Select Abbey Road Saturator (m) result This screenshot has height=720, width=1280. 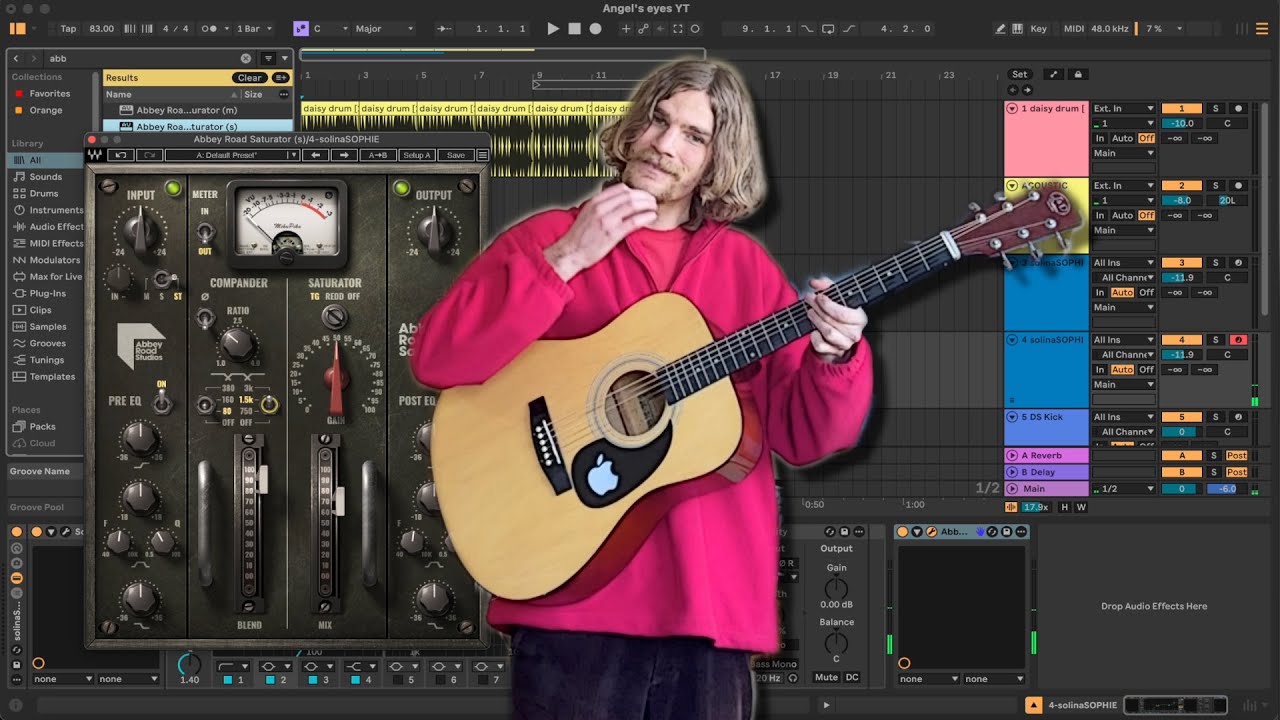187,110
